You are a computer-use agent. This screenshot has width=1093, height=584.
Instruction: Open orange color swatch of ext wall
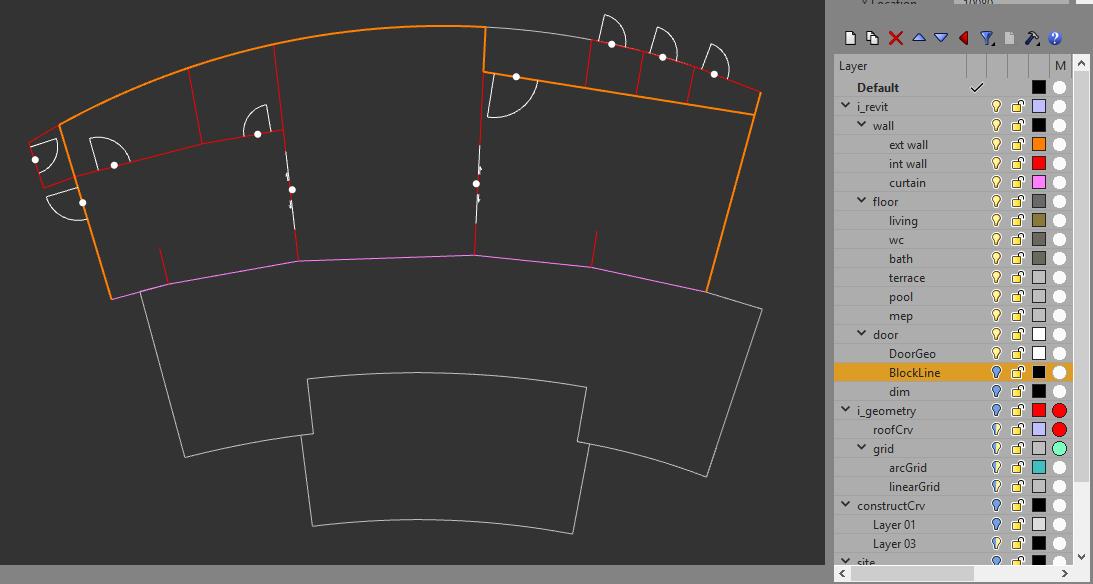click(x=1039, y=145)
